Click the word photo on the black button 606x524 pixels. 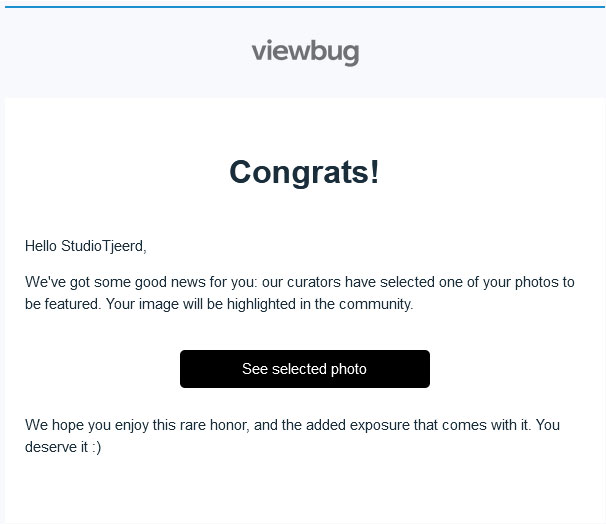(x=349, y=369)
